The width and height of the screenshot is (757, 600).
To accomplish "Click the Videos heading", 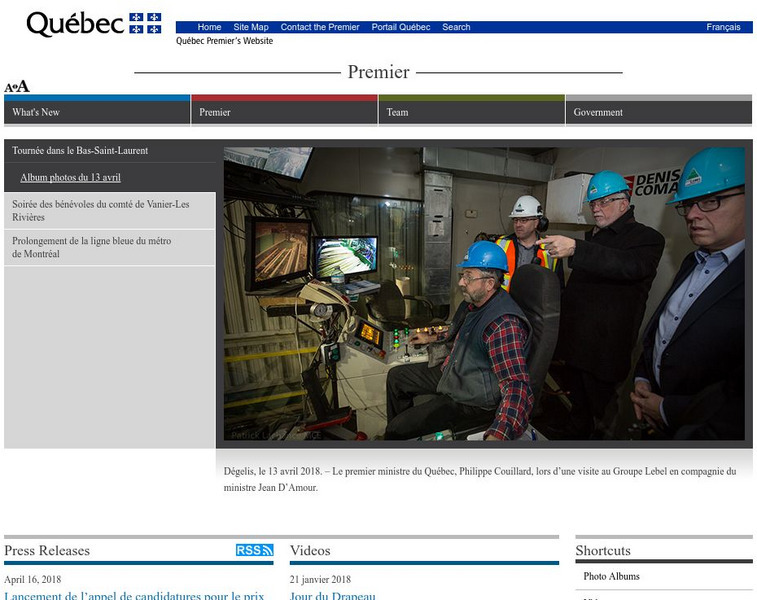I will coord(310,550).
